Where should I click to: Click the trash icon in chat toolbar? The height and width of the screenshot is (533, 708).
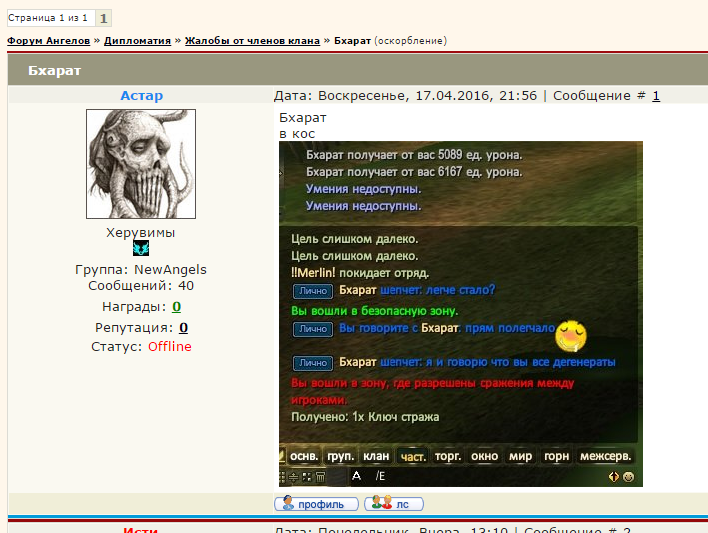(x=320, y=477)
